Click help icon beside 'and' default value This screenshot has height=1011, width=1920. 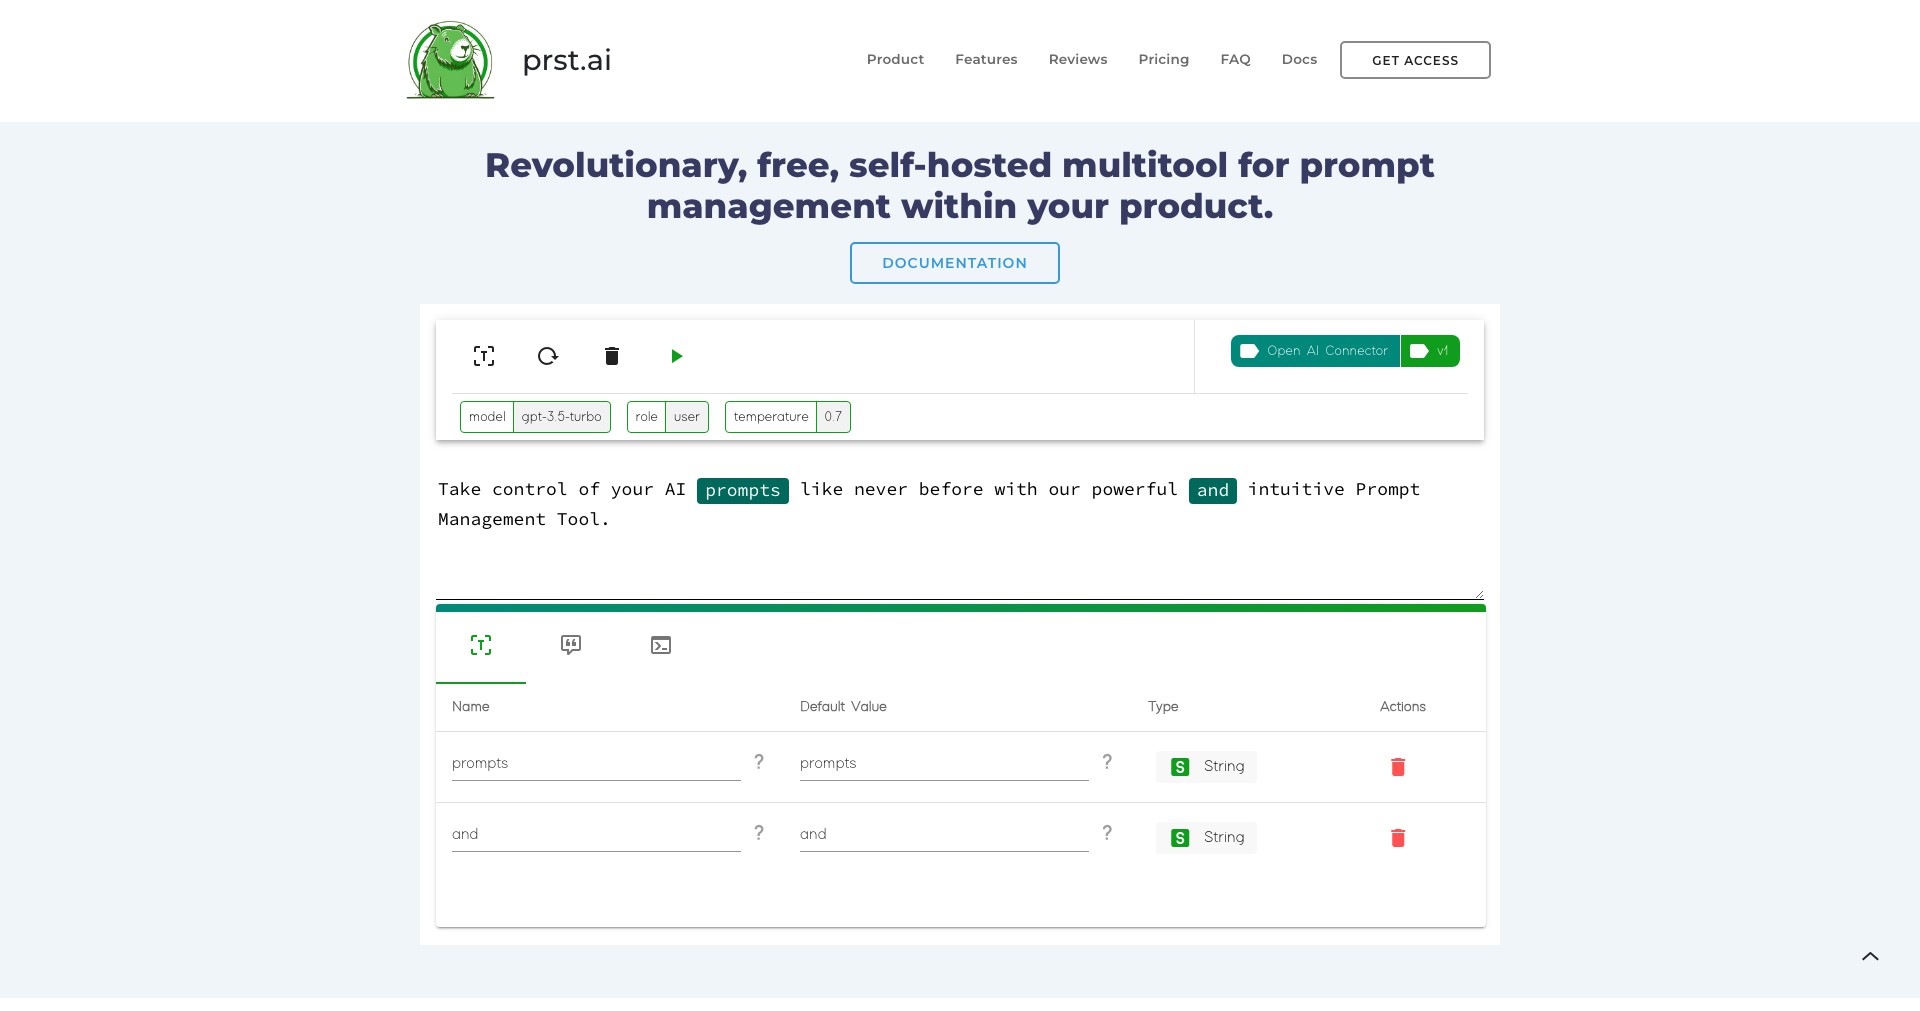pos(1107,833)
